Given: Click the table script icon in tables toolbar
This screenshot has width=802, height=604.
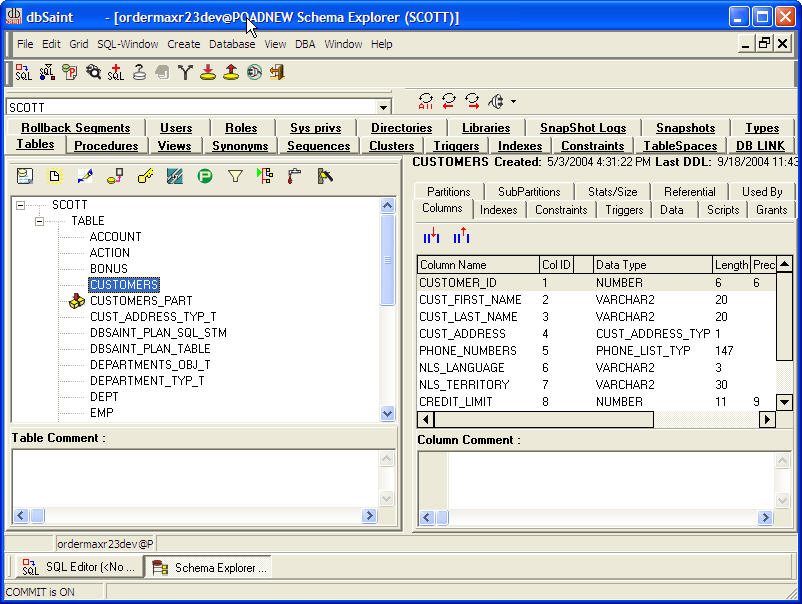Looking at the screenshot, I should pos(25,176).
